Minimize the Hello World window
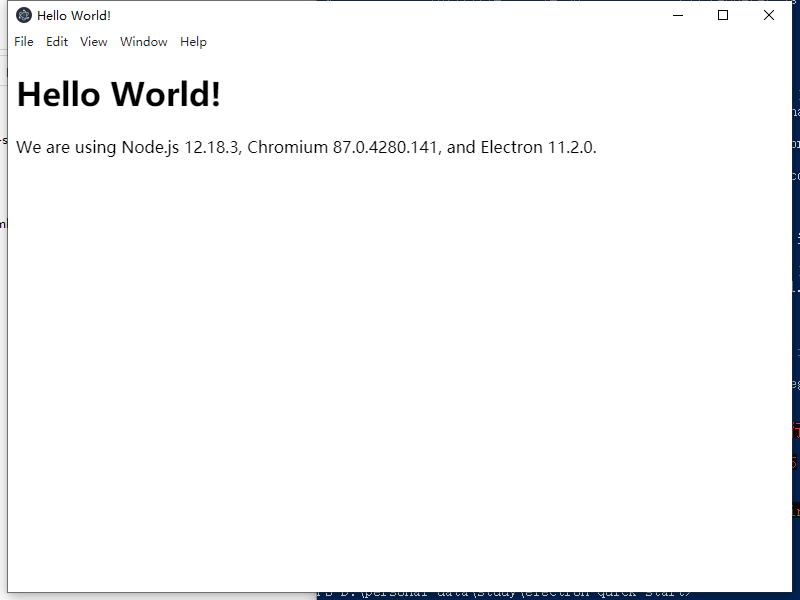The width and height of the screenshot is (800, 600). (x=678, y=15)
